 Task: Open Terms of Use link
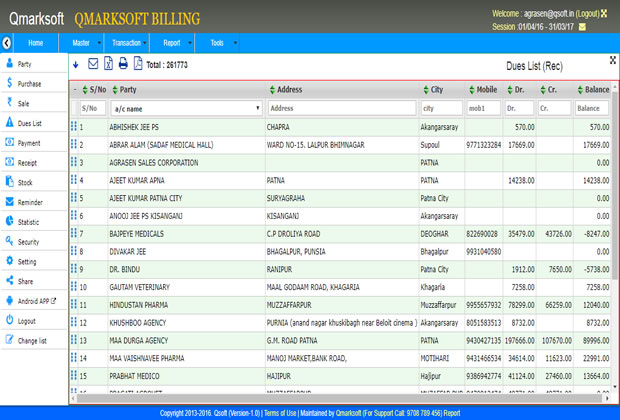pyautogui.click(x=280, y=413)
